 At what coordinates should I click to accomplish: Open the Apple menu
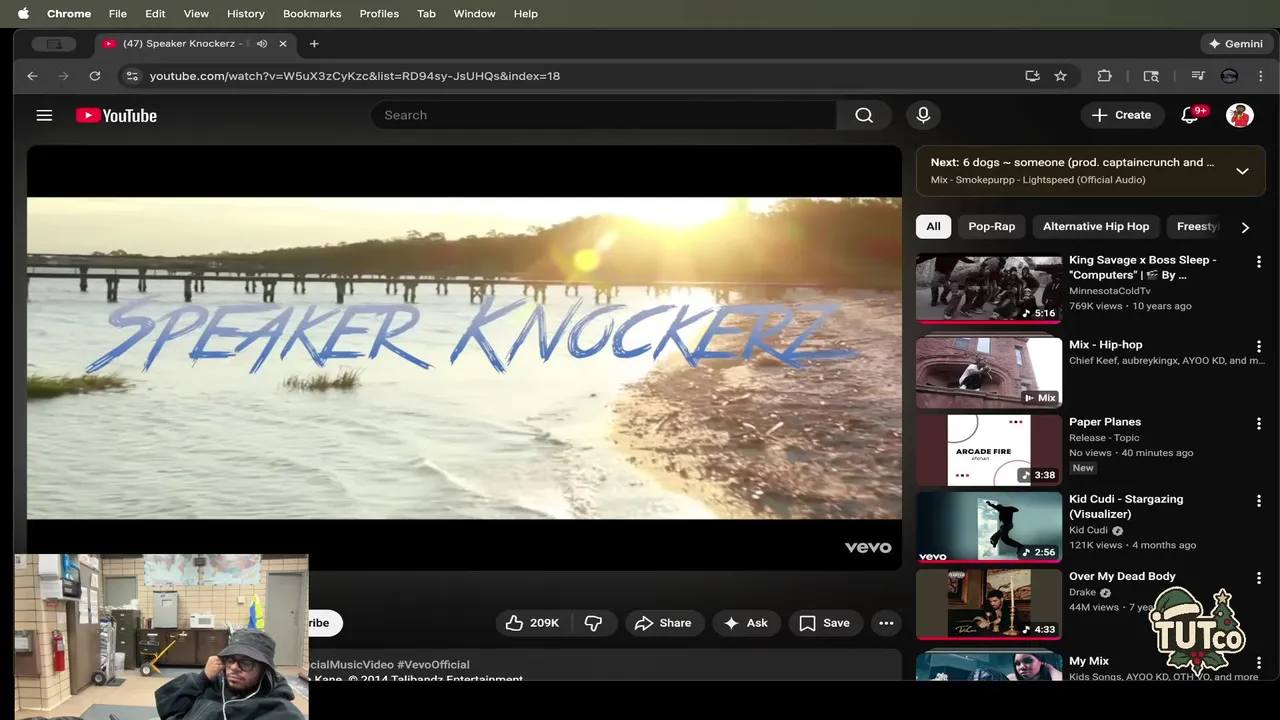23,13
